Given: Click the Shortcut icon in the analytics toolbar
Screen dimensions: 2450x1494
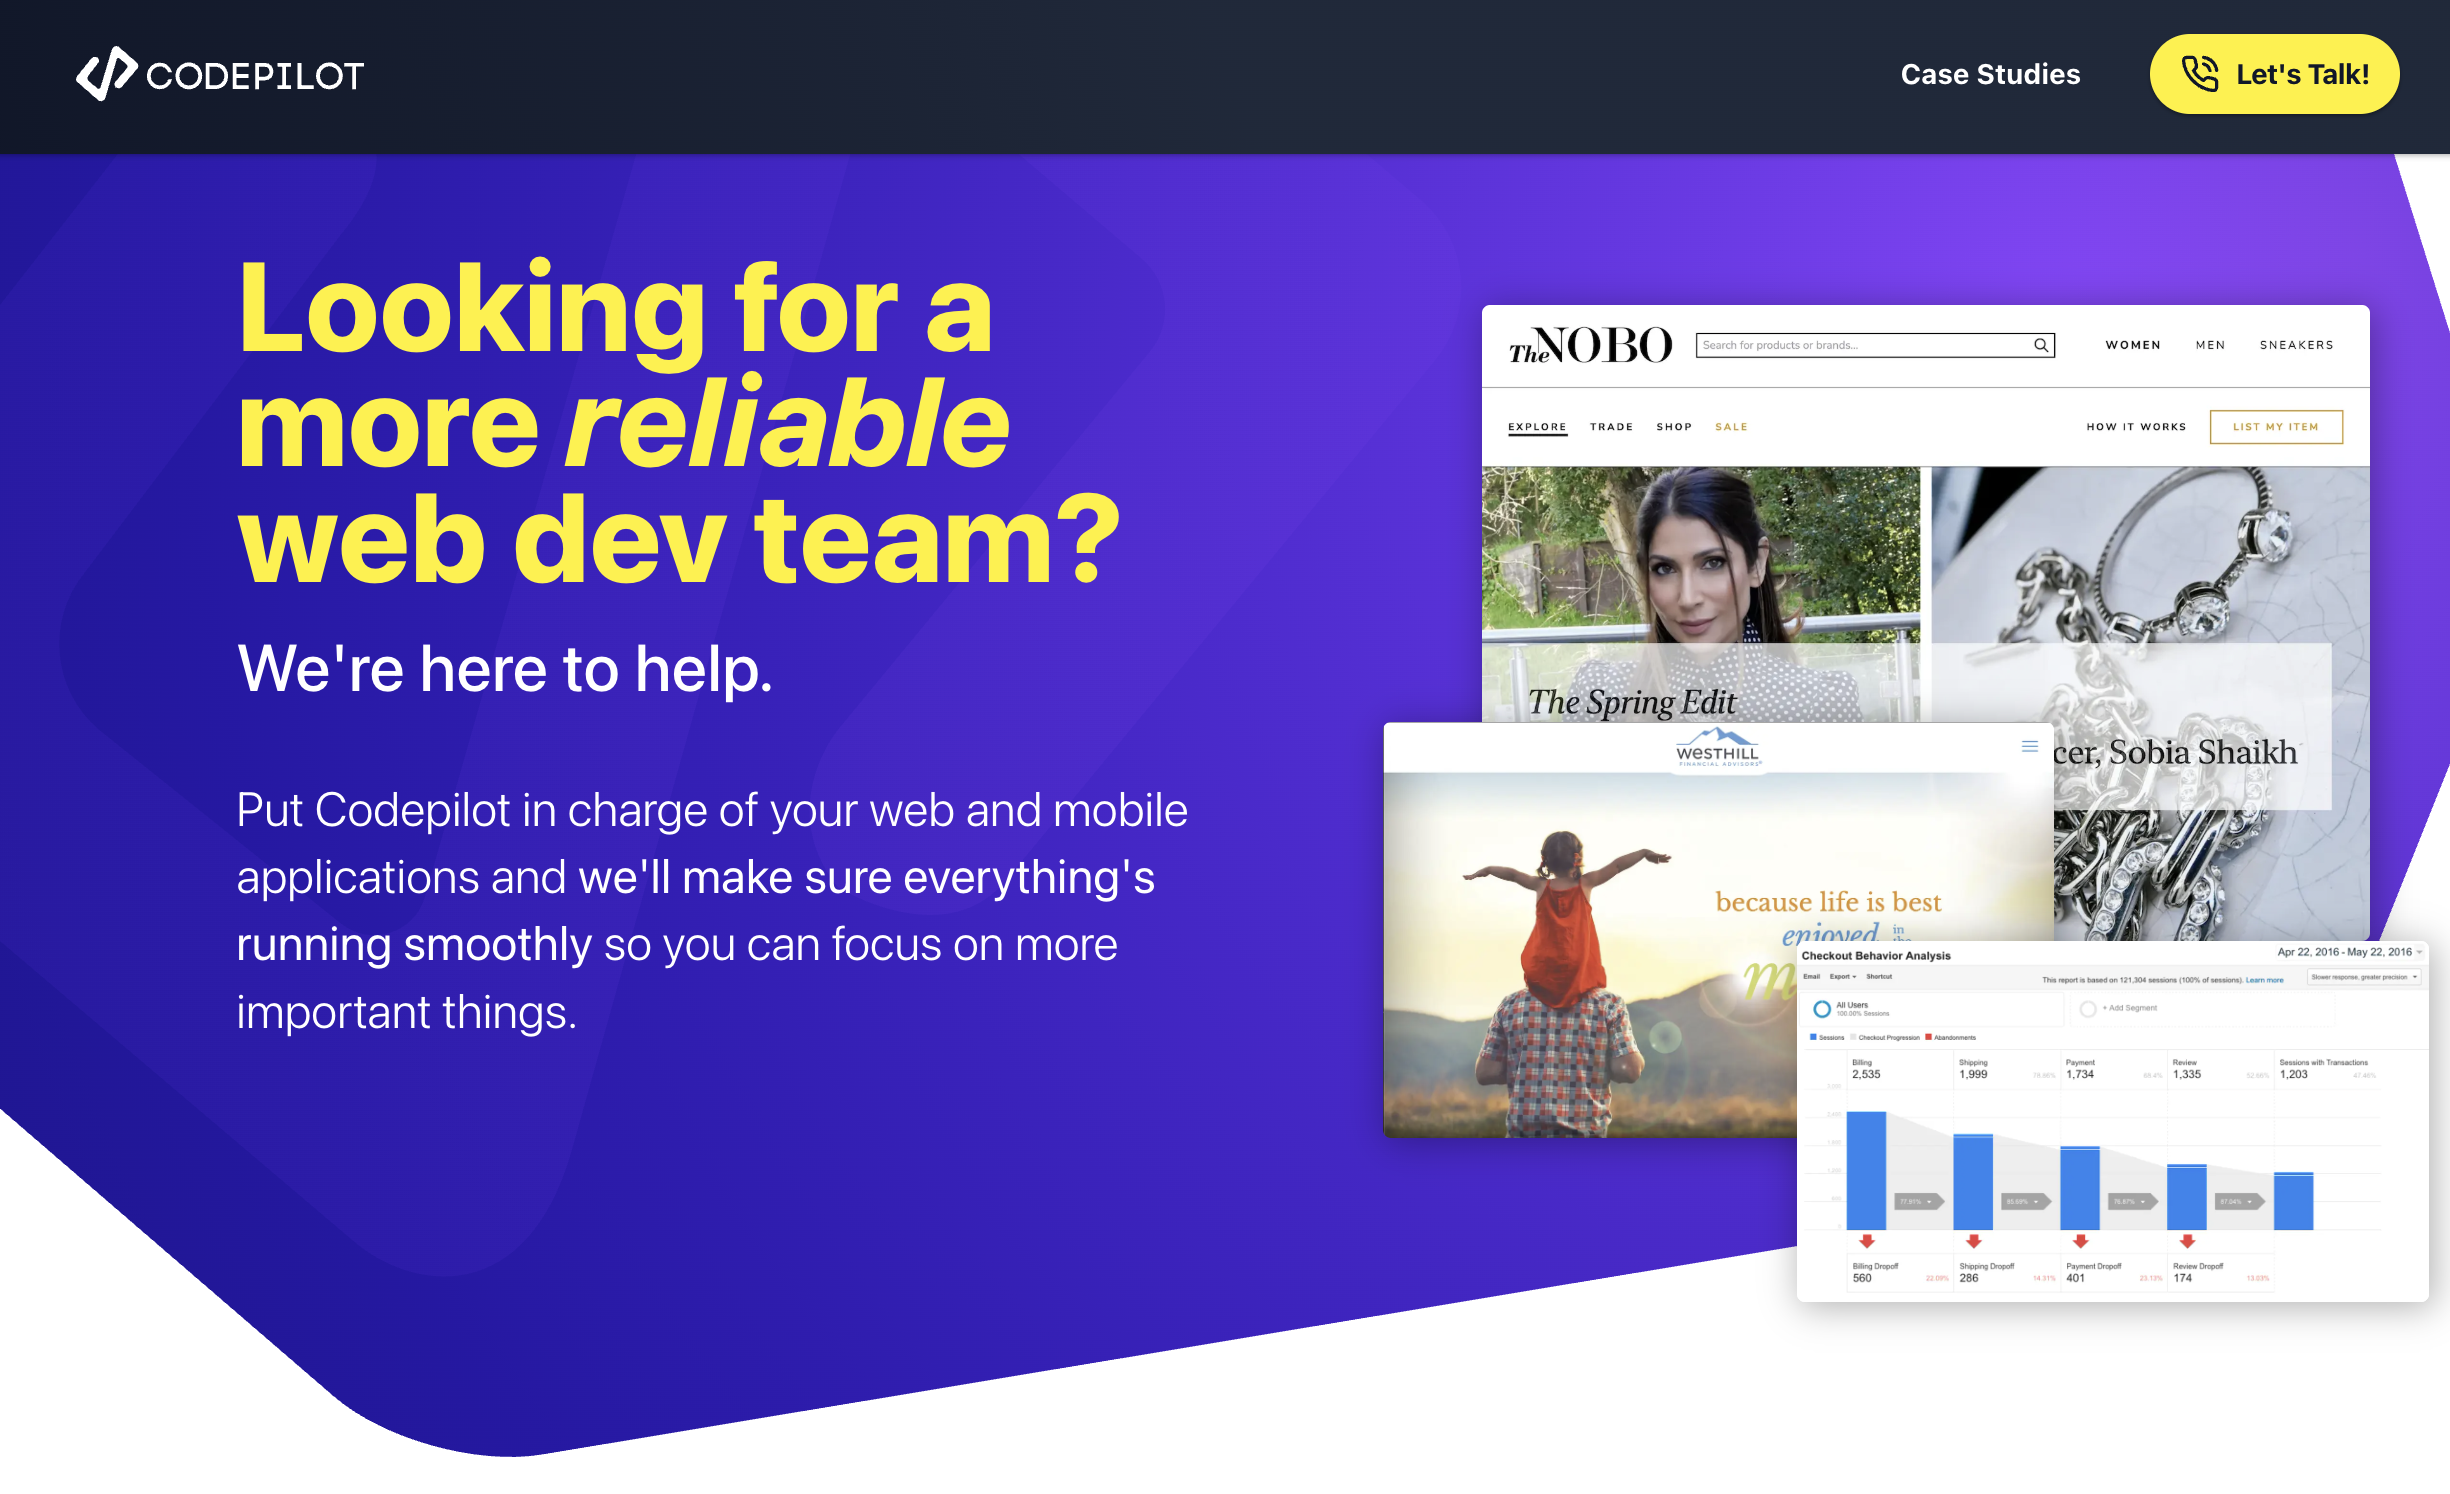Looking at the screenshot, I should [x=1879, y=977].
